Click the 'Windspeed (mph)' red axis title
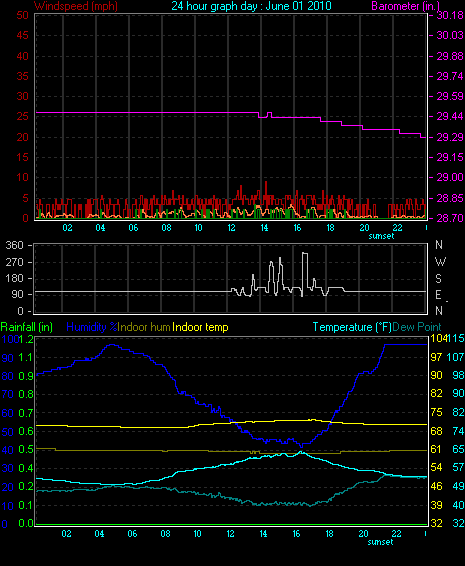Viewport: 465px width, 566px height. 76,6
